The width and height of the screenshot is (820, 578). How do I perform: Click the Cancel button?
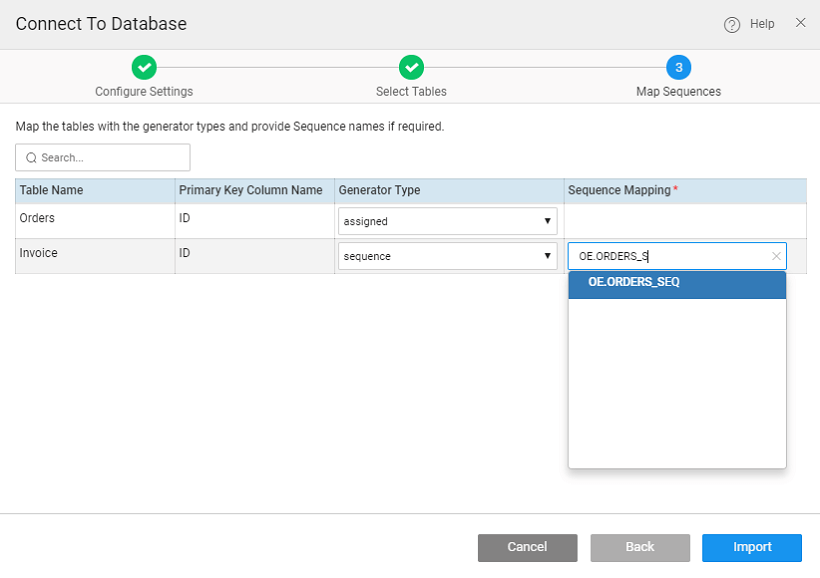tap(527, 547)
